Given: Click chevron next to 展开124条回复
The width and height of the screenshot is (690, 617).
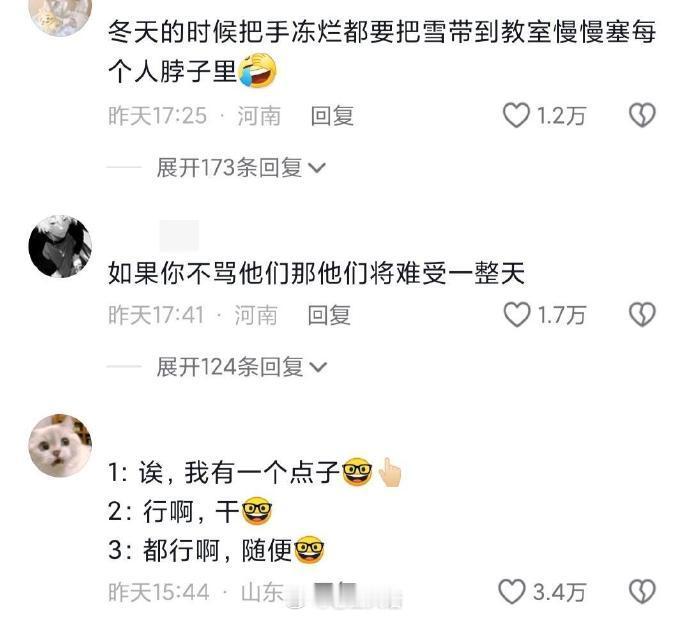Looking at the screenshot, I should click(x=318, y=367).
